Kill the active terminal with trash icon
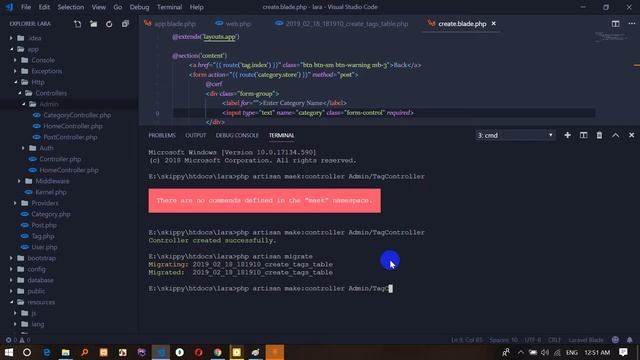Viewport: 640px width, 360px height. click(x=599, y=135)
